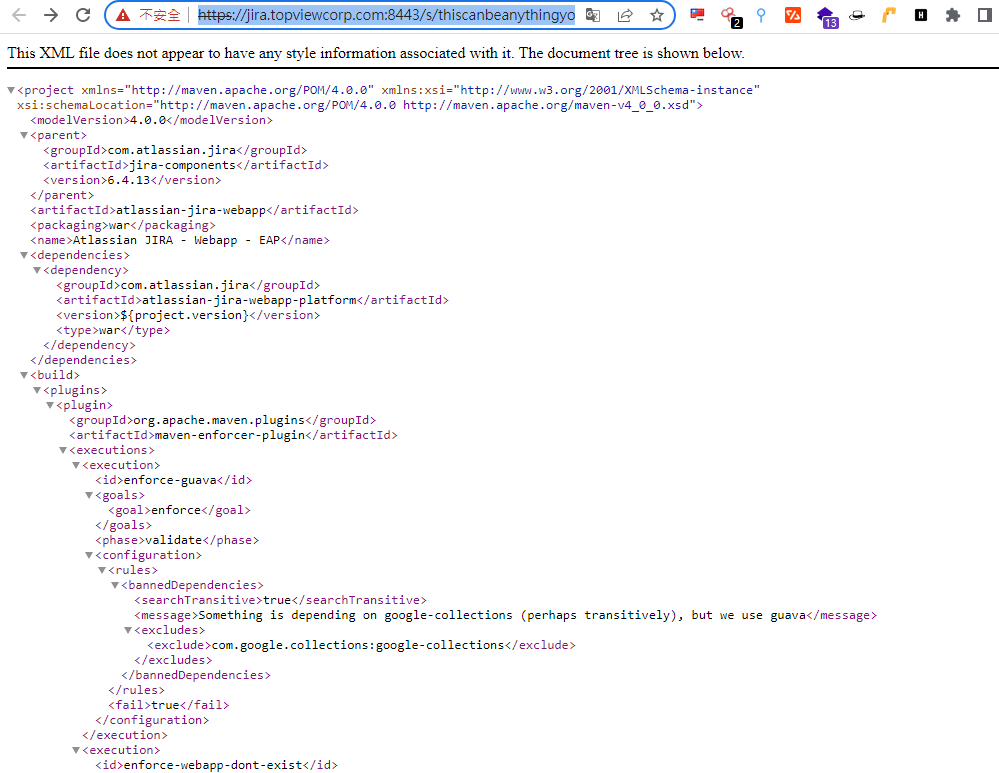Click the enforce-guava id line
The width and height of the screenshot is (999, 773).
tap(174, 480)
